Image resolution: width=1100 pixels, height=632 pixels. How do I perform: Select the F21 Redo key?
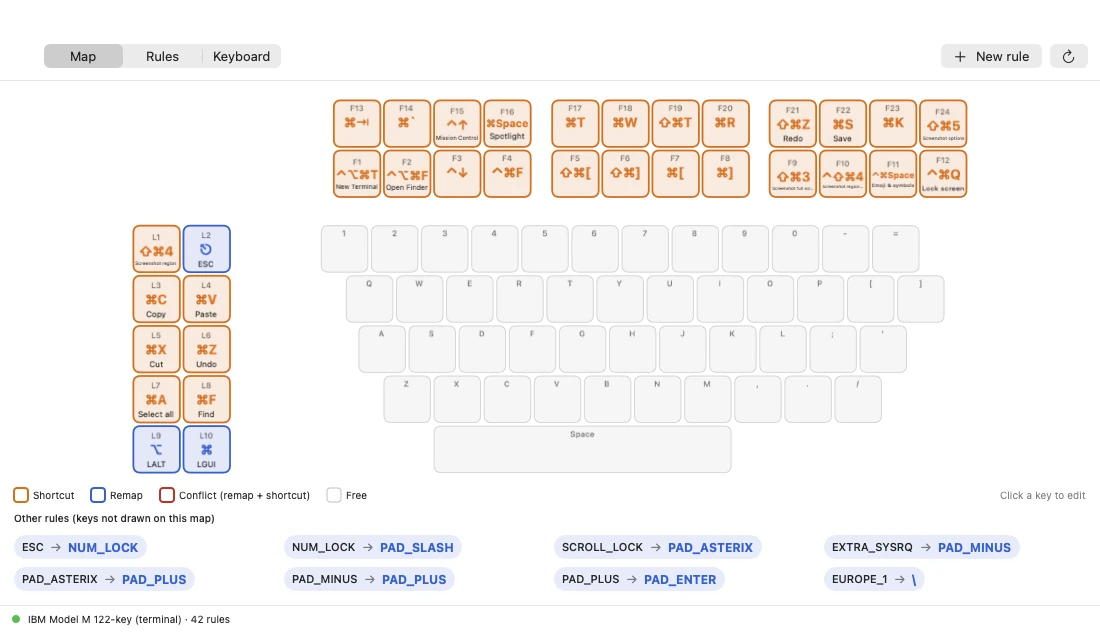pos(793,123)
